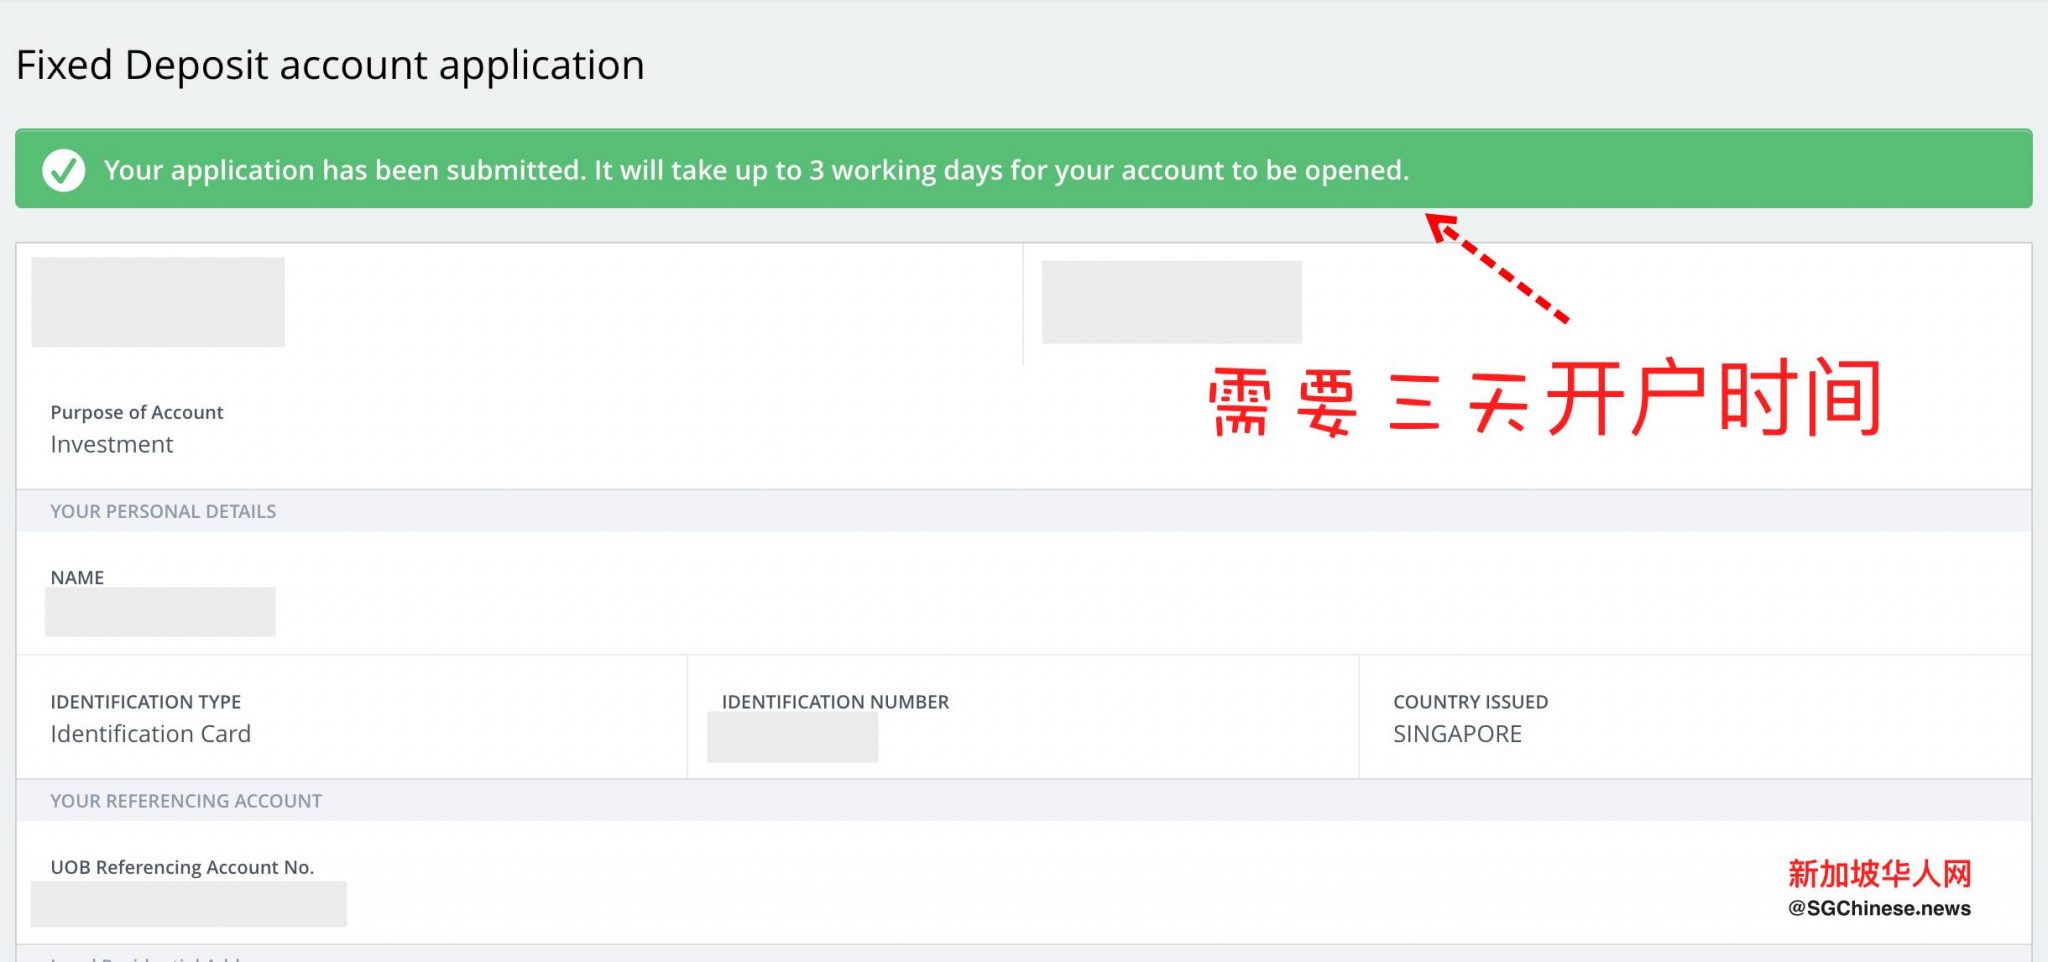Click the 'YOUR PERSONAL DETAILS' section header
Viewport: 2048px width, 962px height.
click(x=163, y=511)
